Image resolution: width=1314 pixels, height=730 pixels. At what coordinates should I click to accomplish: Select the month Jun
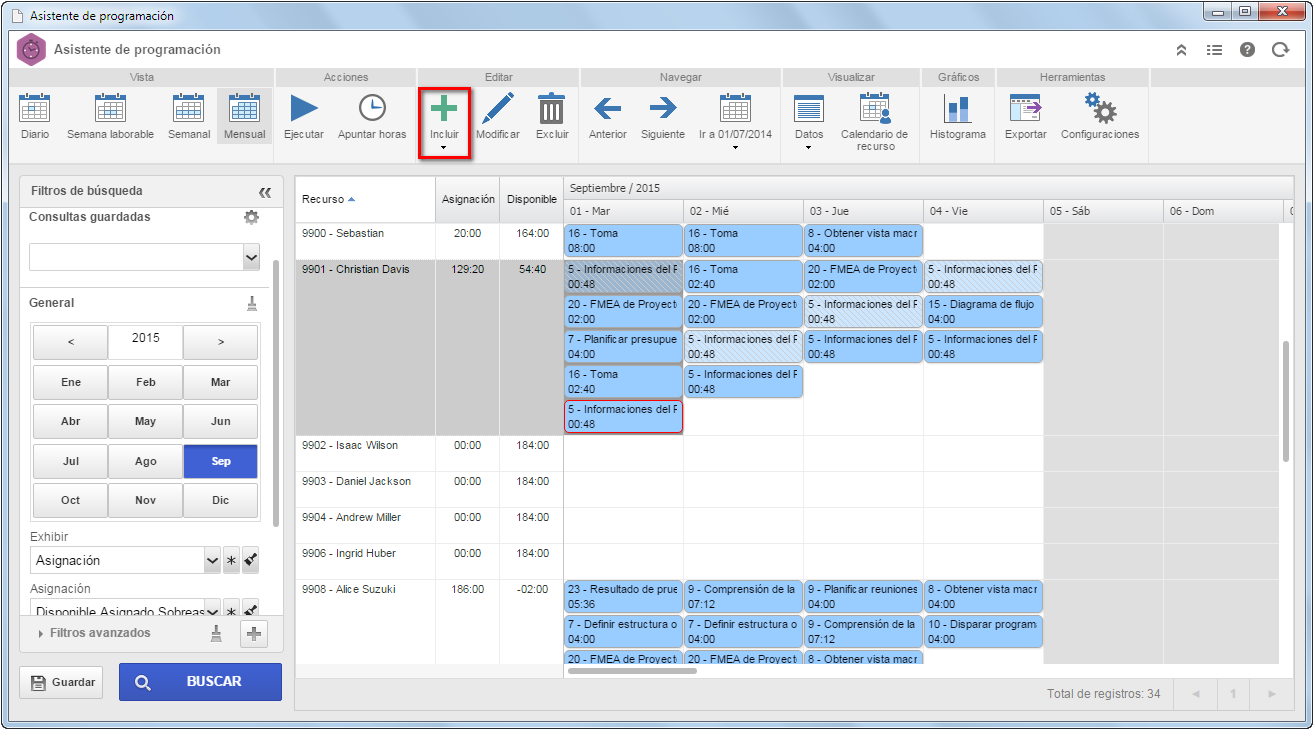[220, 422]
